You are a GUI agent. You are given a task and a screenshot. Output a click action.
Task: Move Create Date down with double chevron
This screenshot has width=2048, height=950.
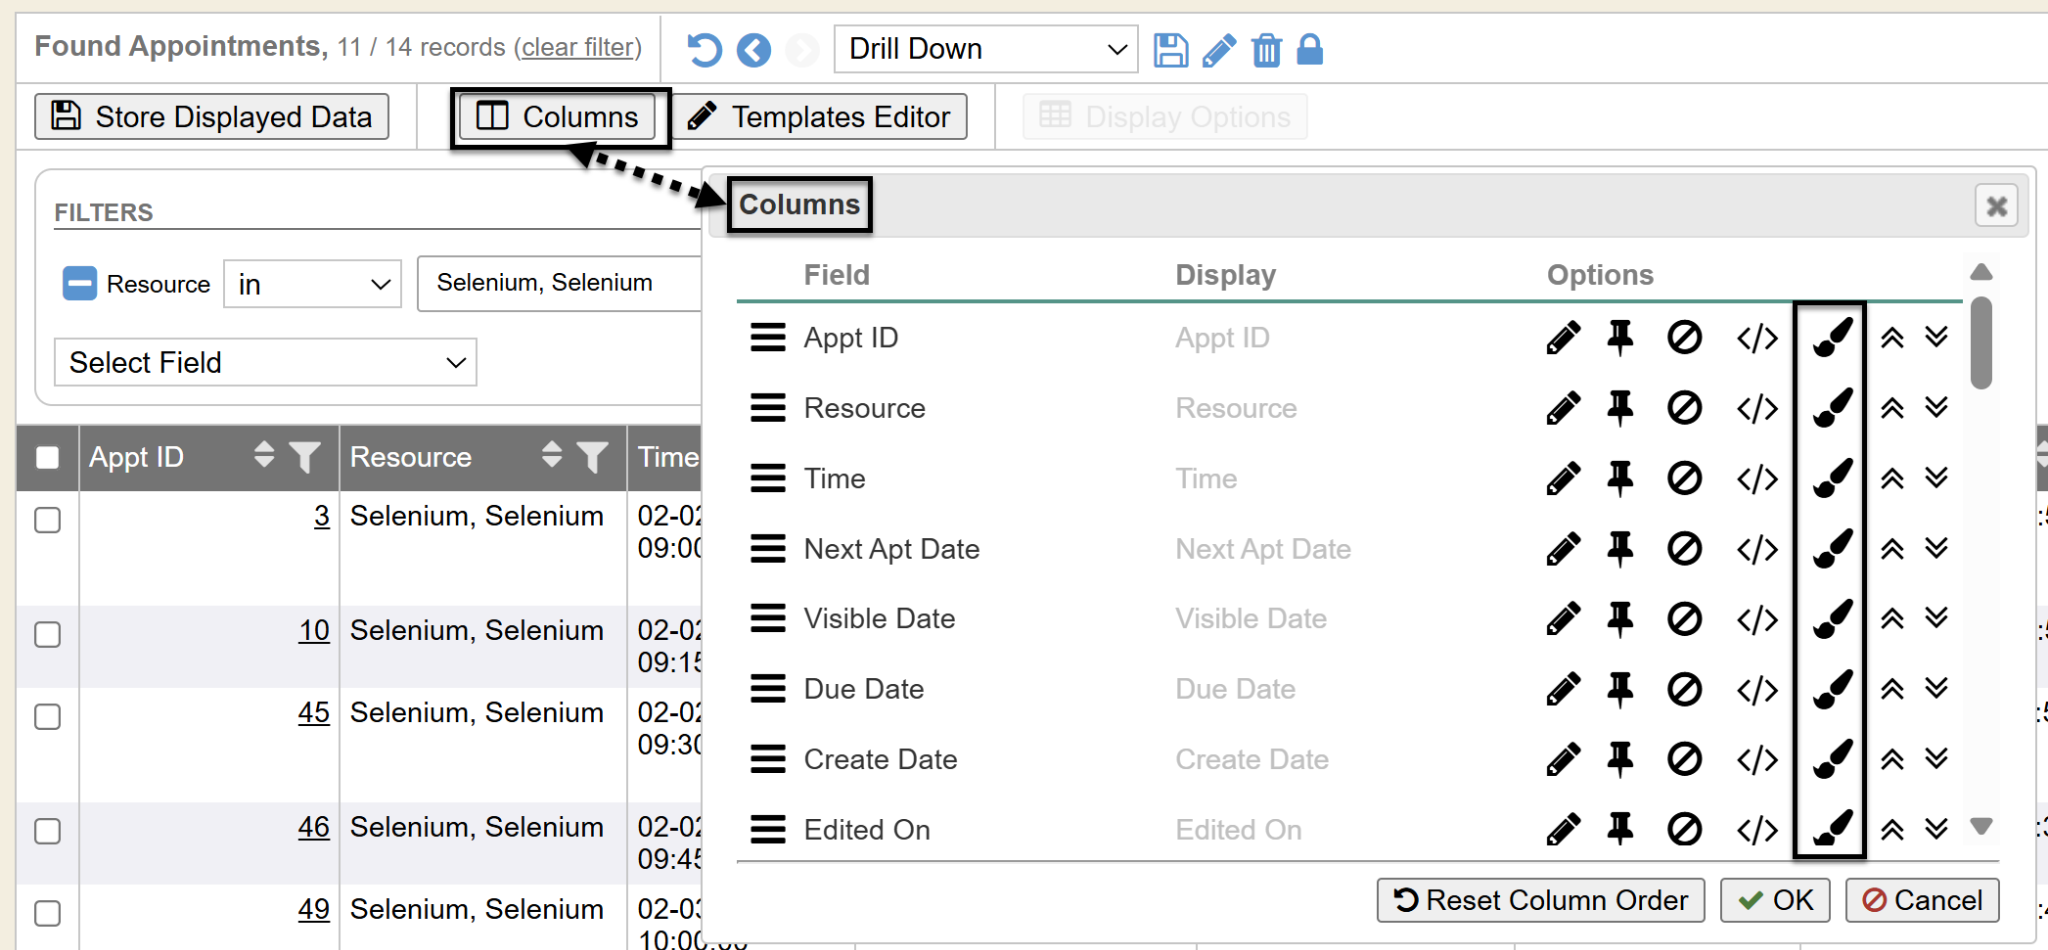point(1937,758)
